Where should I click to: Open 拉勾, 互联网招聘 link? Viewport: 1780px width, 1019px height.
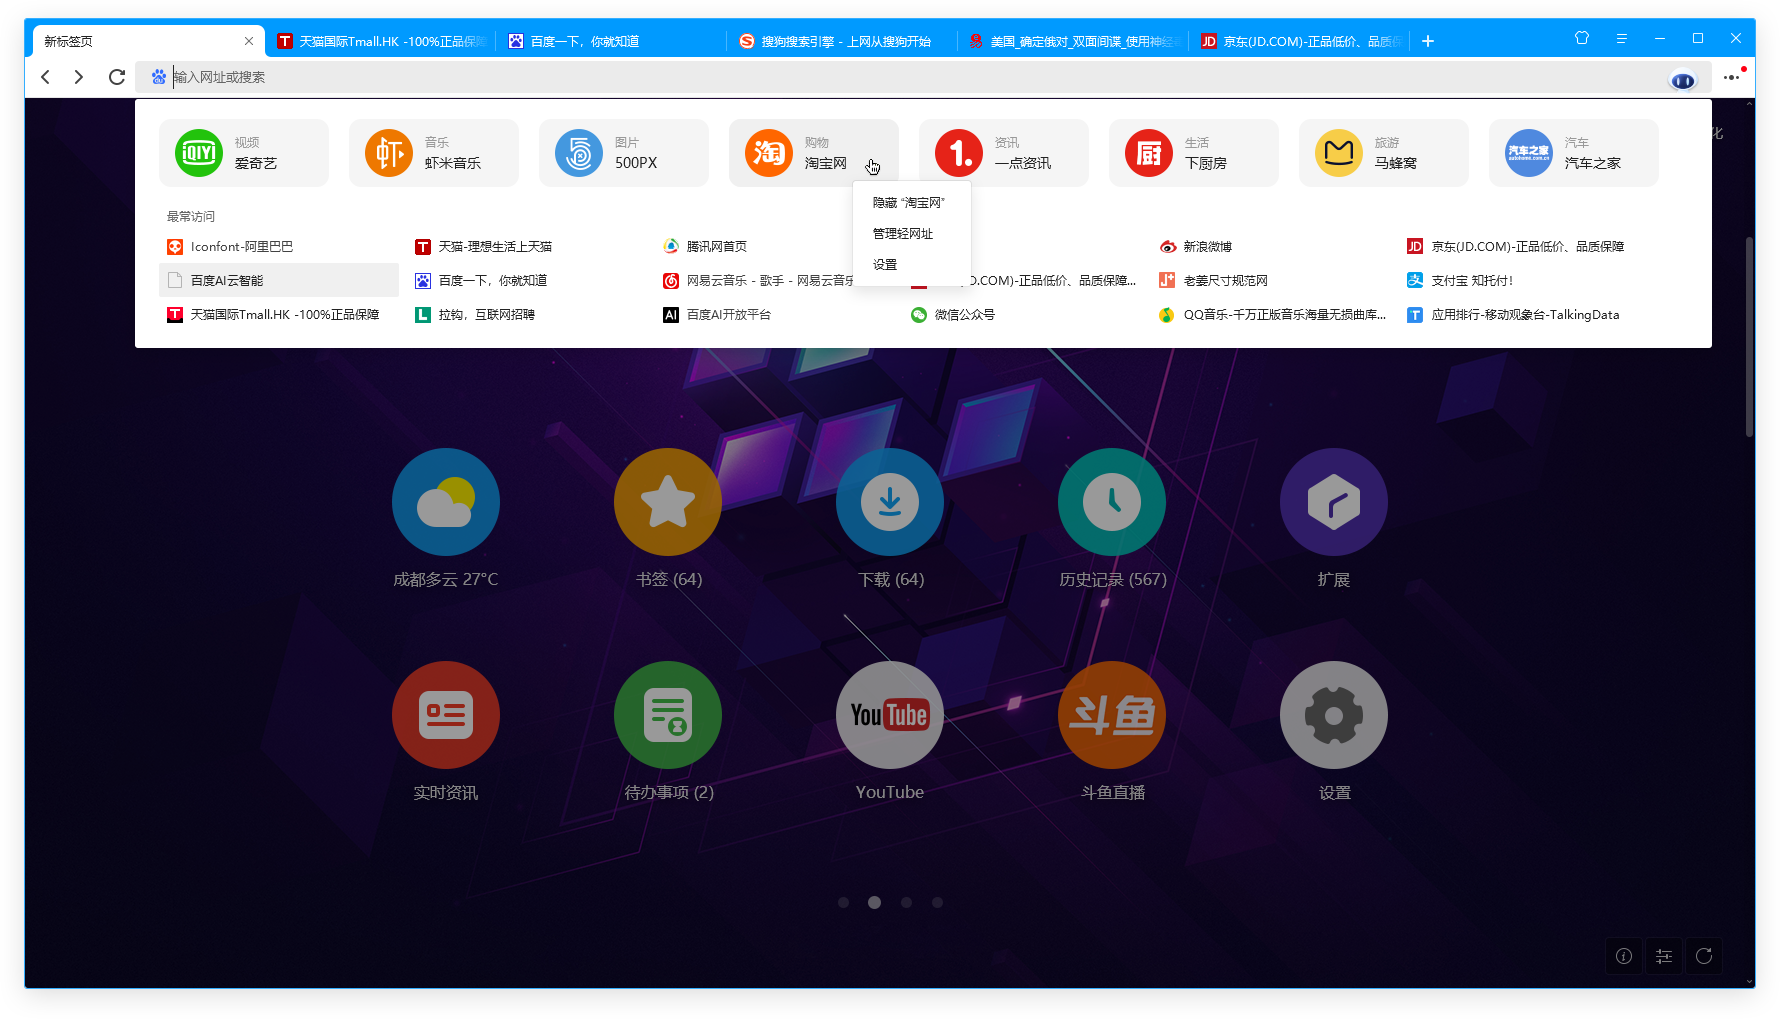click(x=475, y=314)
